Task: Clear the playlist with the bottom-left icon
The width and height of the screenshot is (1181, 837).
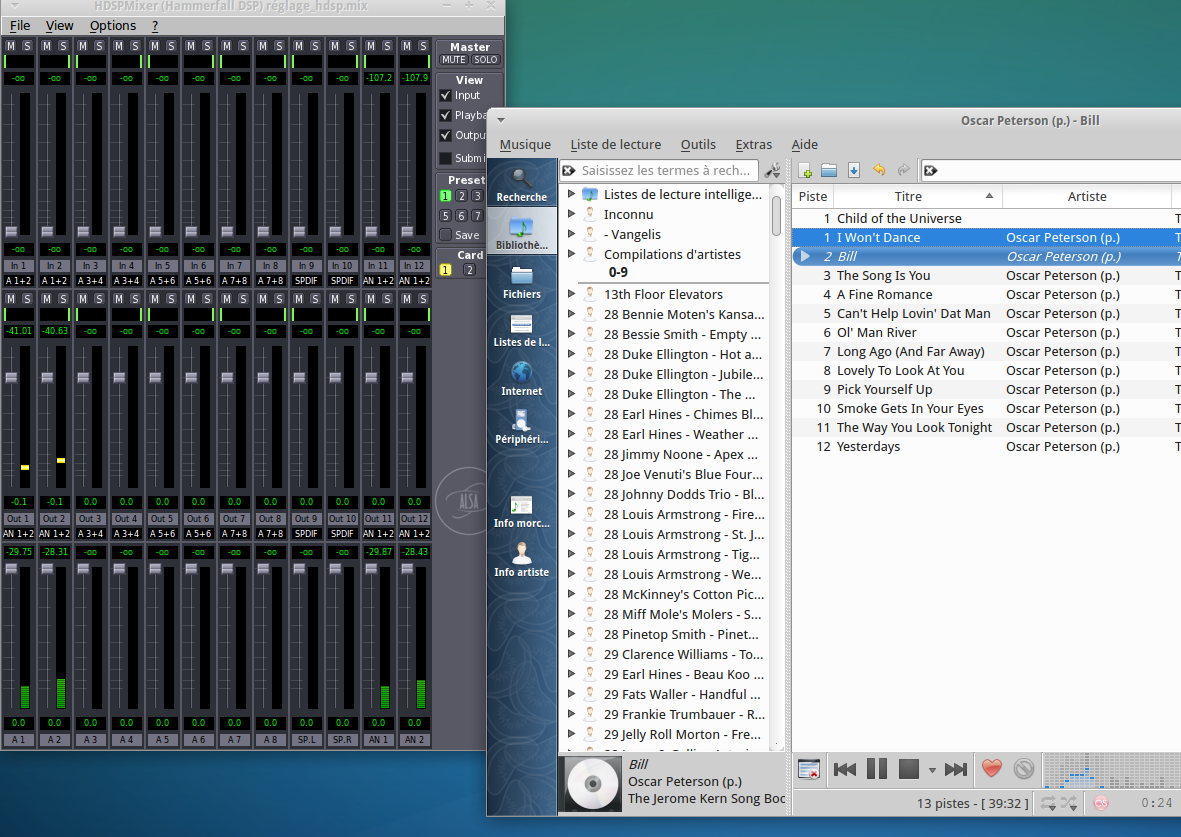Action: pos(809,769)
